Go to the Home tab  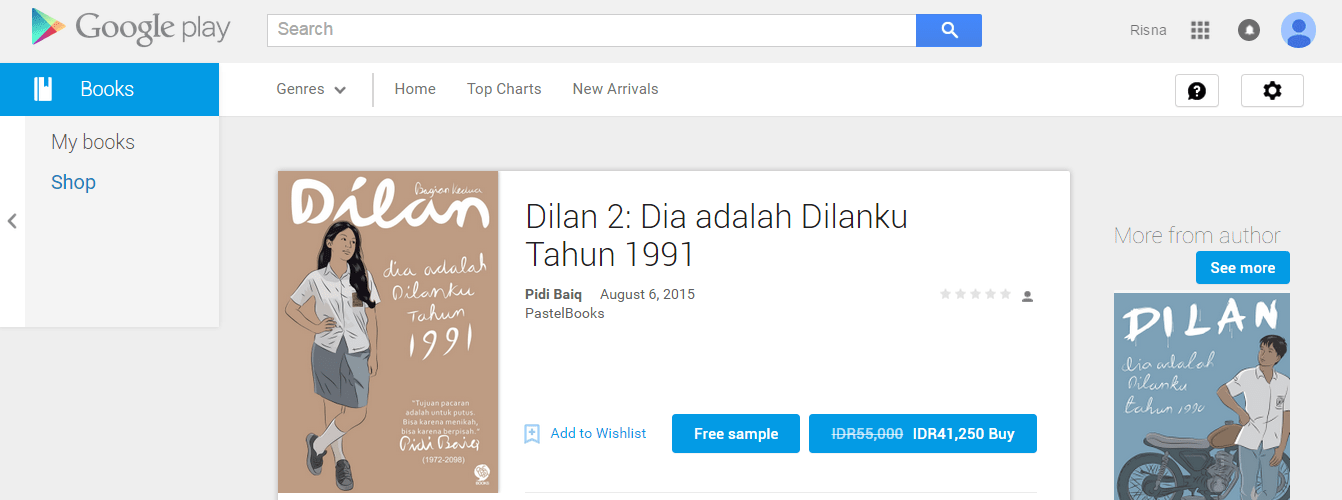pos(415,89)
